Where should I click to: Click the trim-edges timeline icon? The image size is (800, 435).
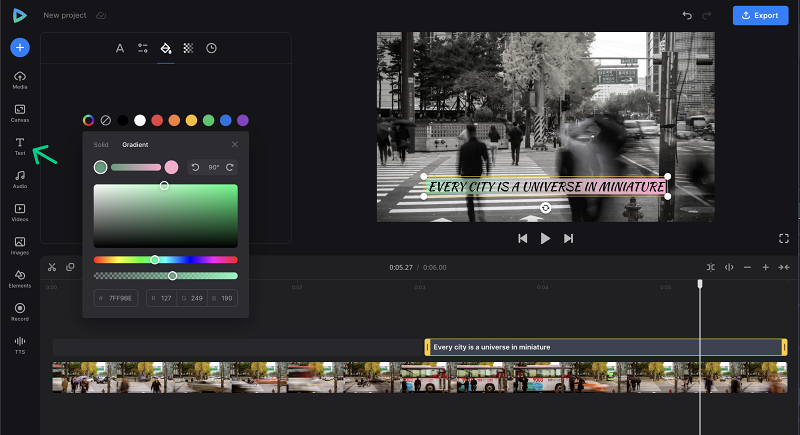pos(711,267)
